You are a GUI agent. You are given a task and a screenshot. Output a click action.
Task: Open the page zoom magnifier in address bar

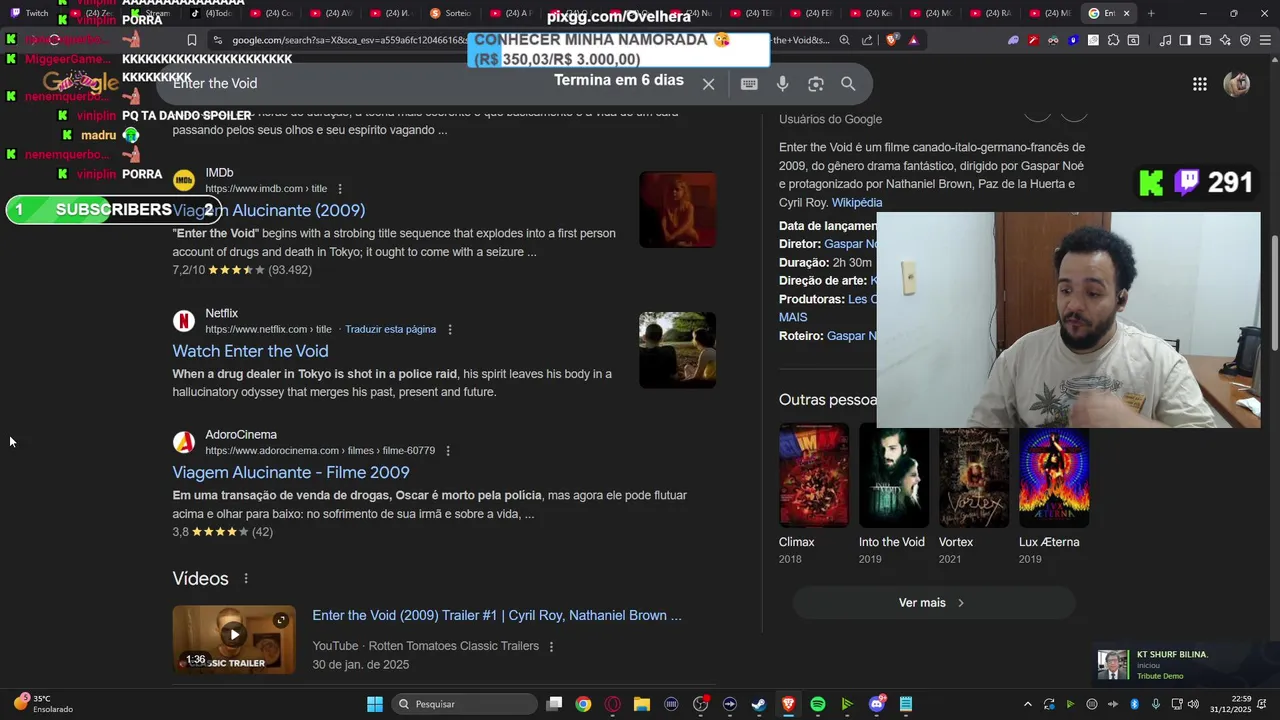(x=845, y=40)
